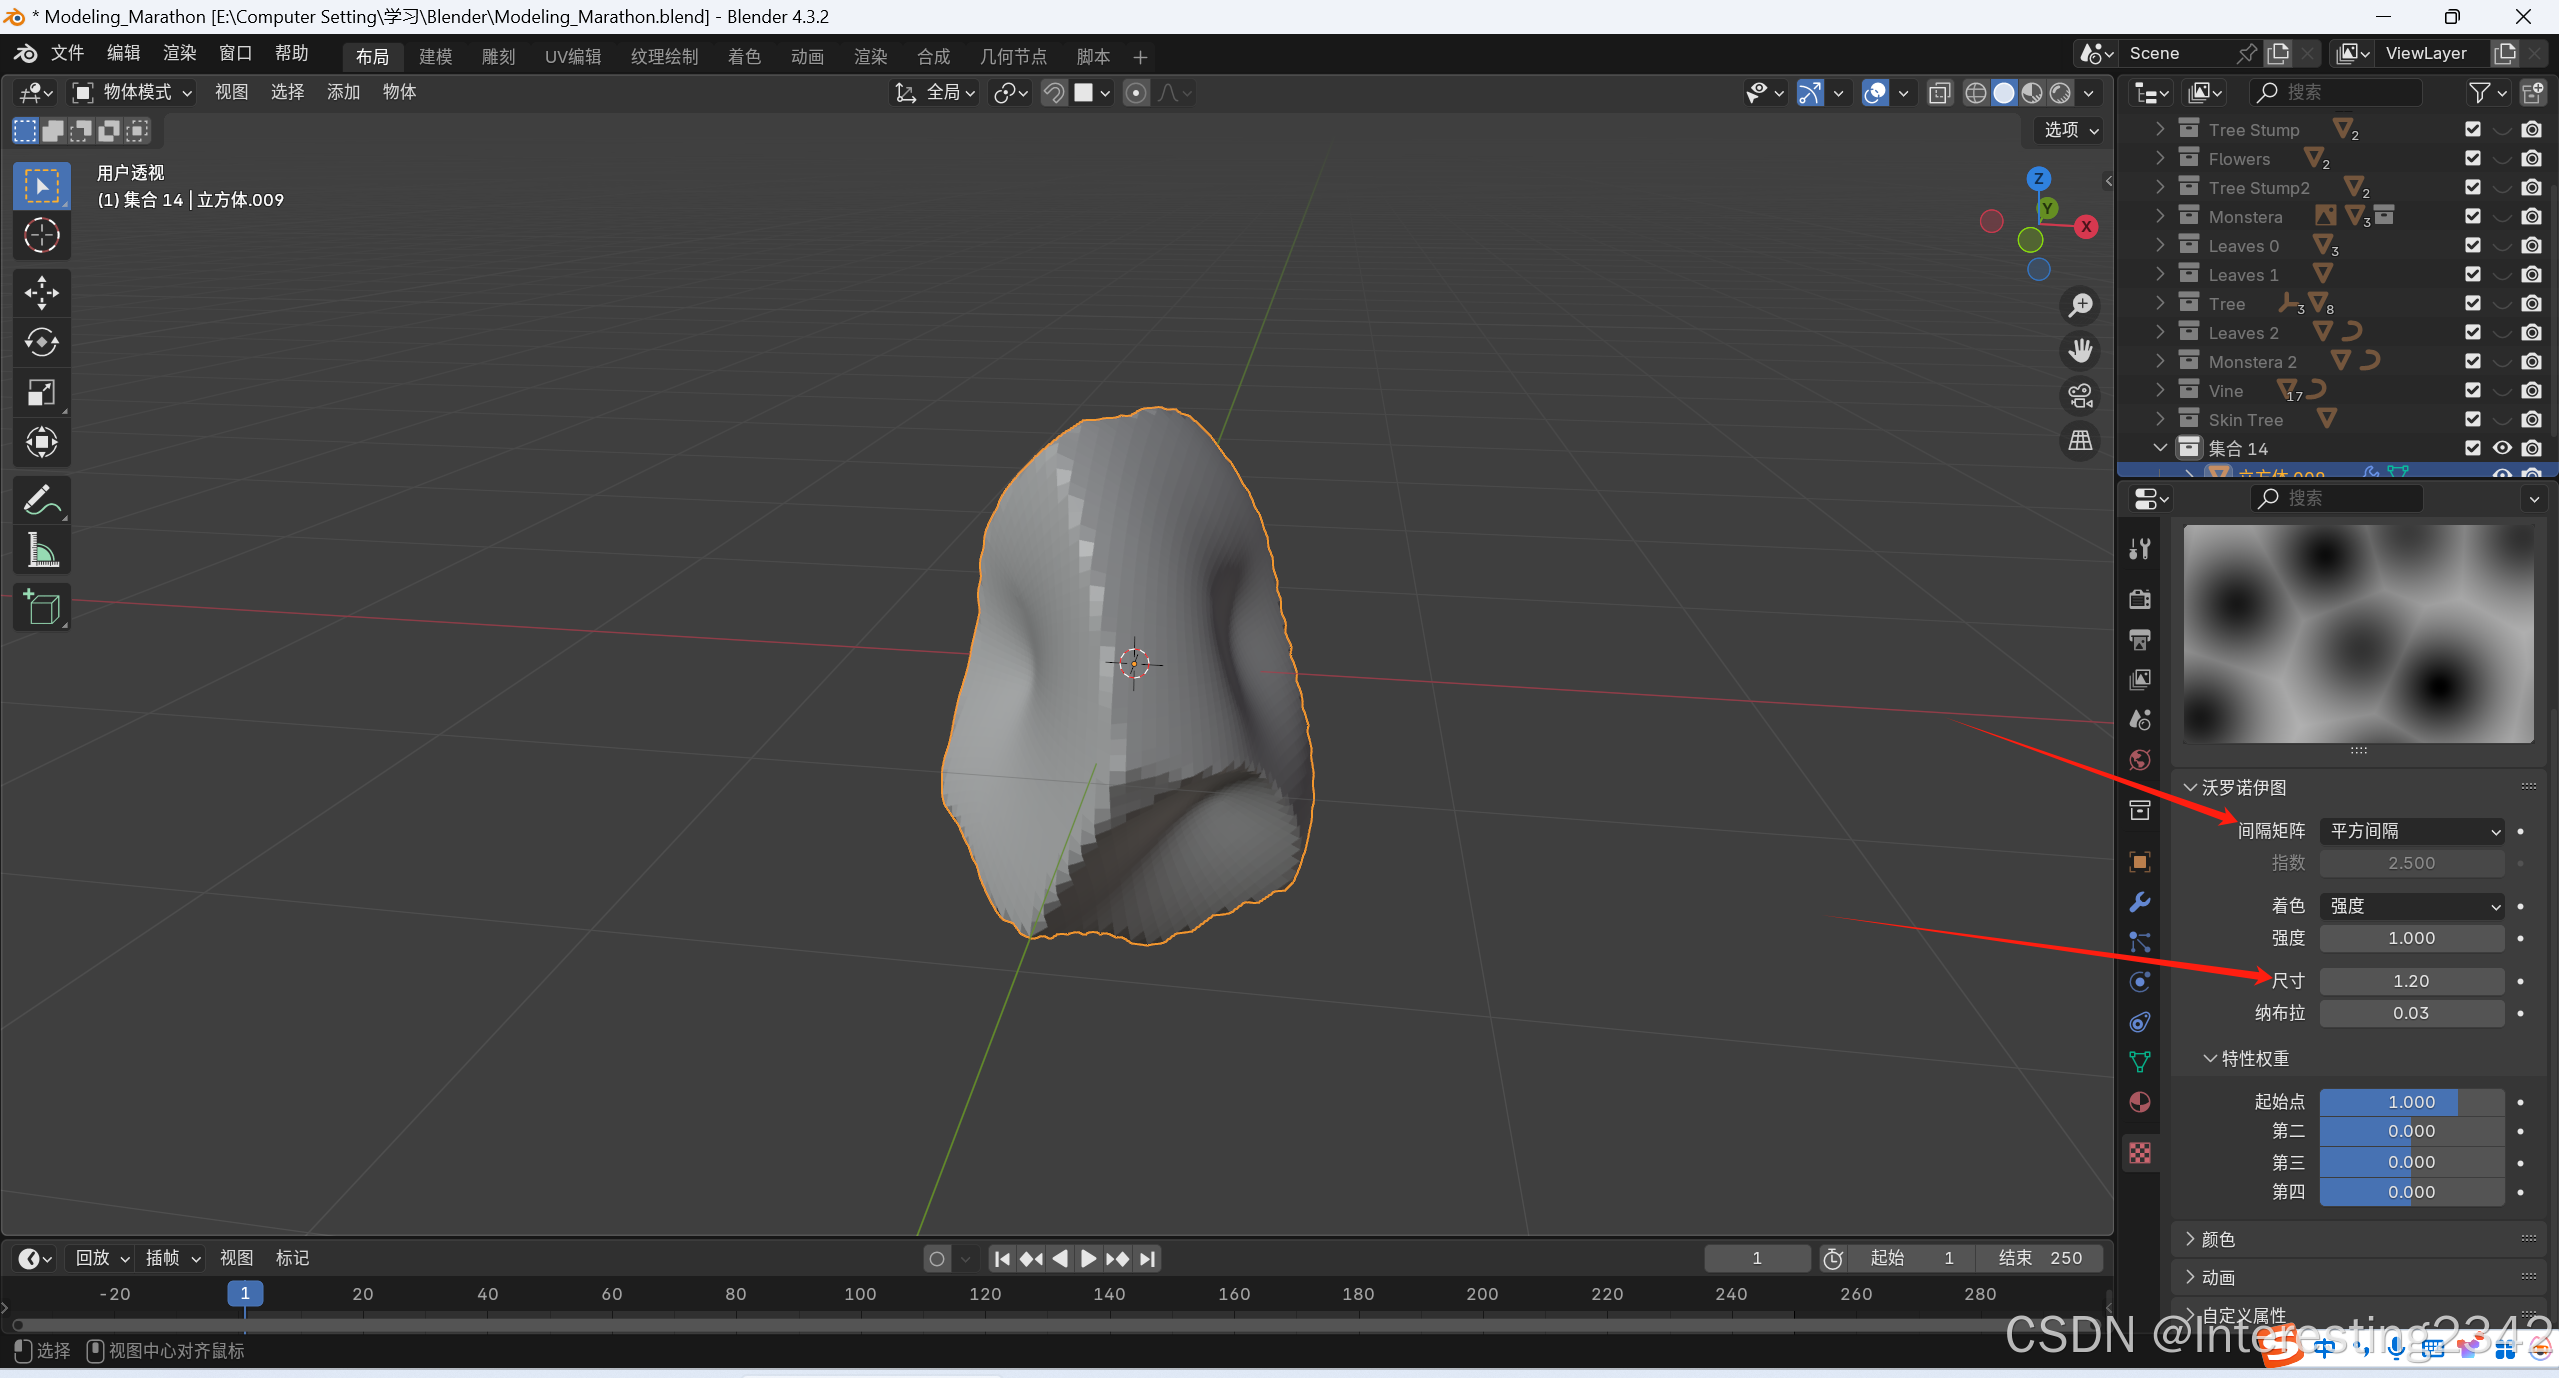Screen dimensions: 2559x1378
Task: Open the Modifier properties wrench tab
Action: (x=2139, y=902)
